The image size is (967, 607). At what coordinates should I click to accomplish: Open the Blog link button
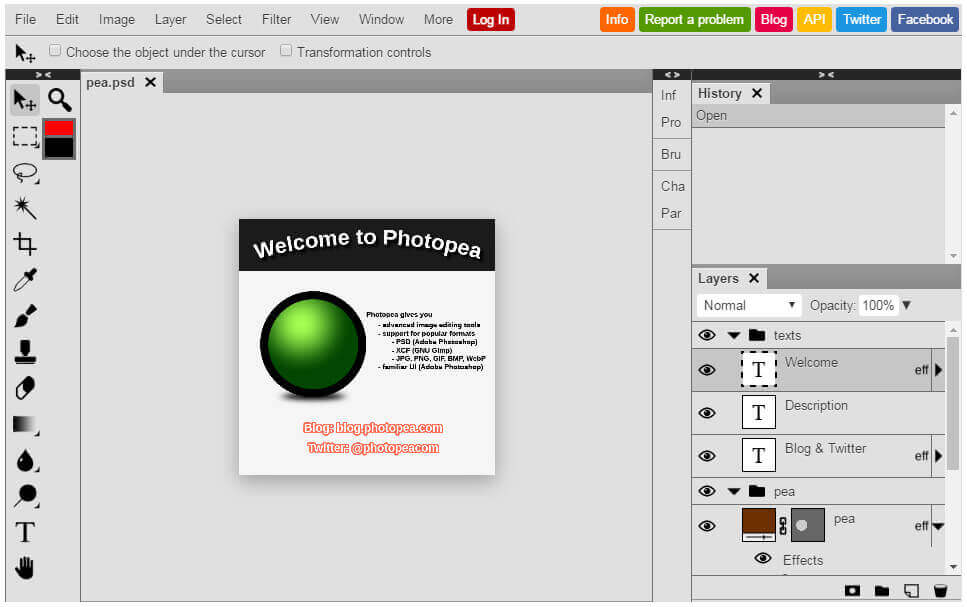coord(773,20)
